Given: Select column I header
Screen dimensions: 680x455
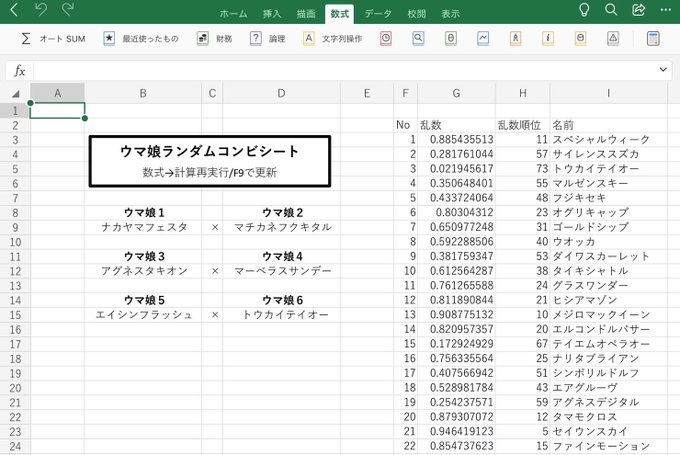Looking at the screenshot, I should pyautogui.click(x=608, y=93).
